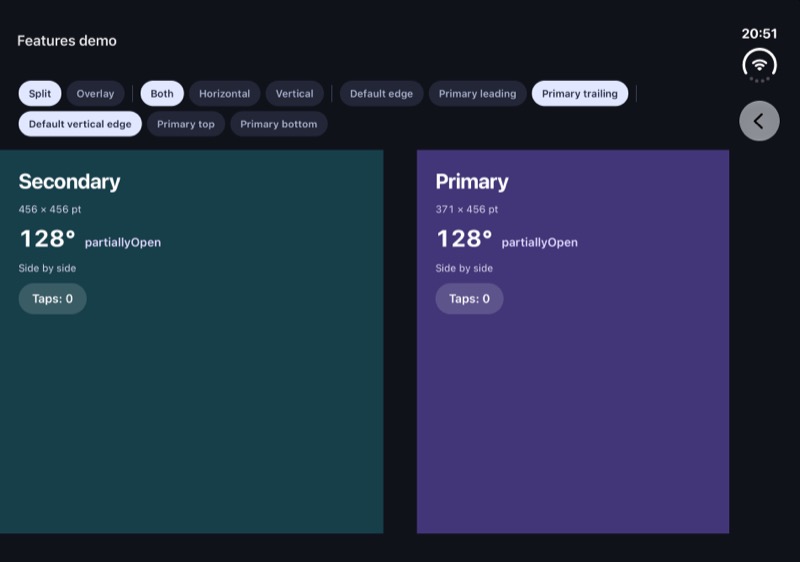Click the Features demo title
Viewport: 800px width, 562px height.
tap(67, 41)
